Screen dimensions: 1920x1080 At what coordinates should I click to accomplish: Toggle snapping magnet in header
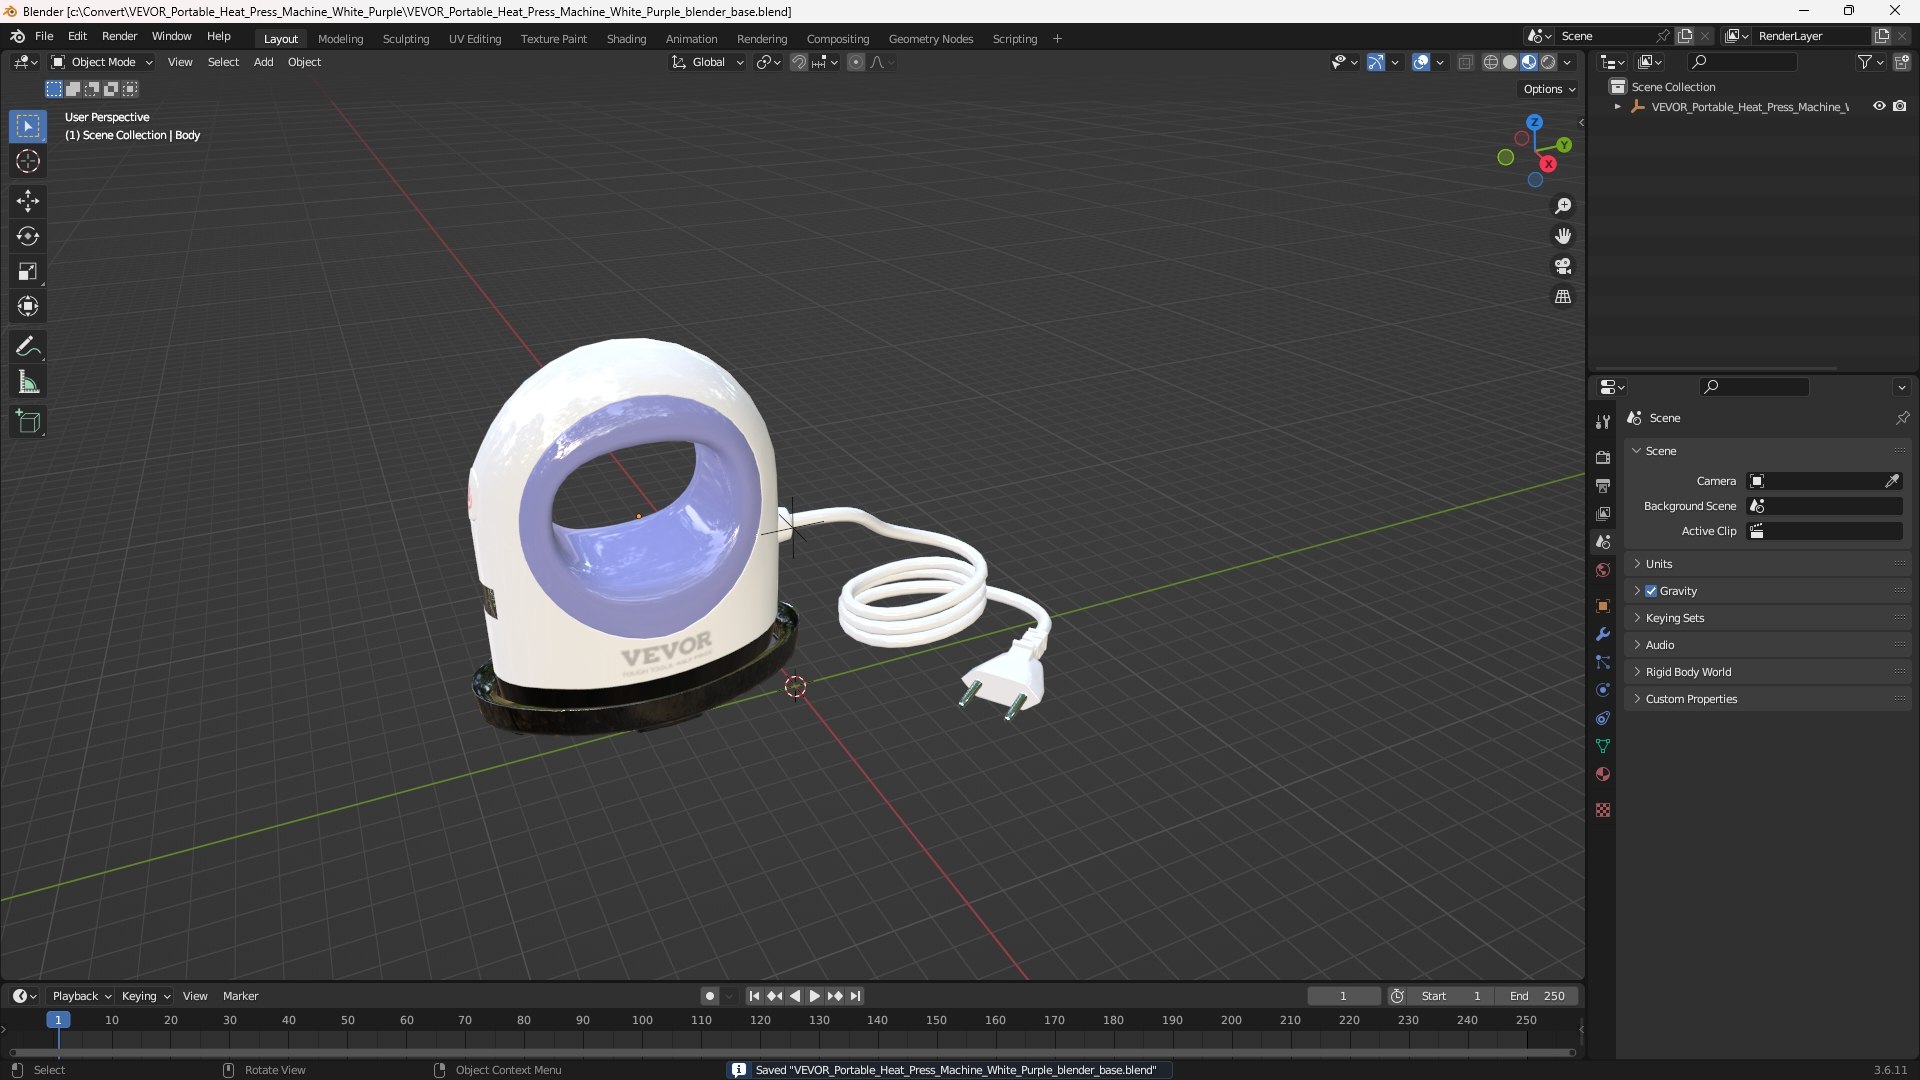click(799, 62)
